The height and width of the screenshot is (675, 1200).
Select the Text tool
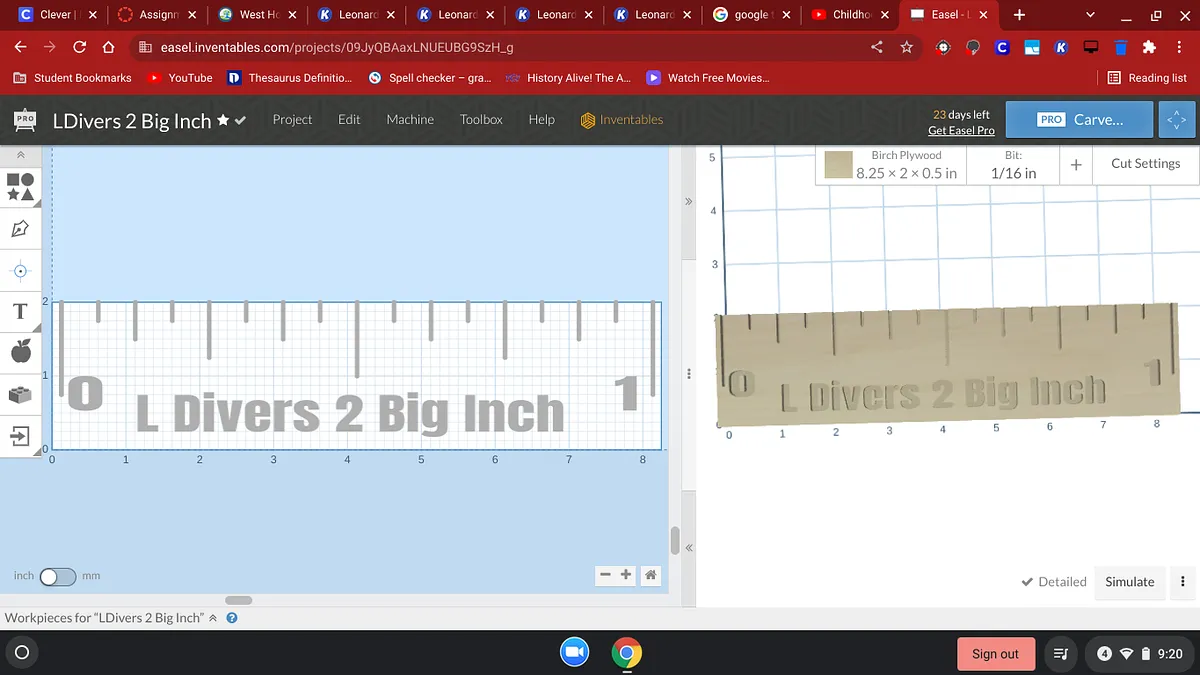click(x=20, y=311)
